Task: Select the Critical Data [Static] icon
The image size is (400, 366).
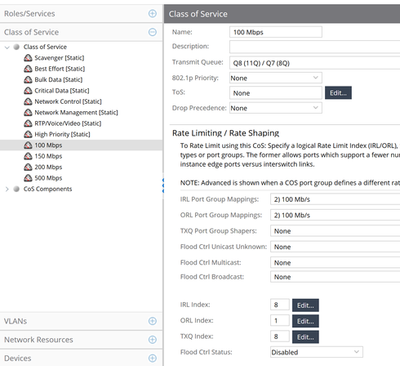Action: pyautogui.click(x=28, y=91)
